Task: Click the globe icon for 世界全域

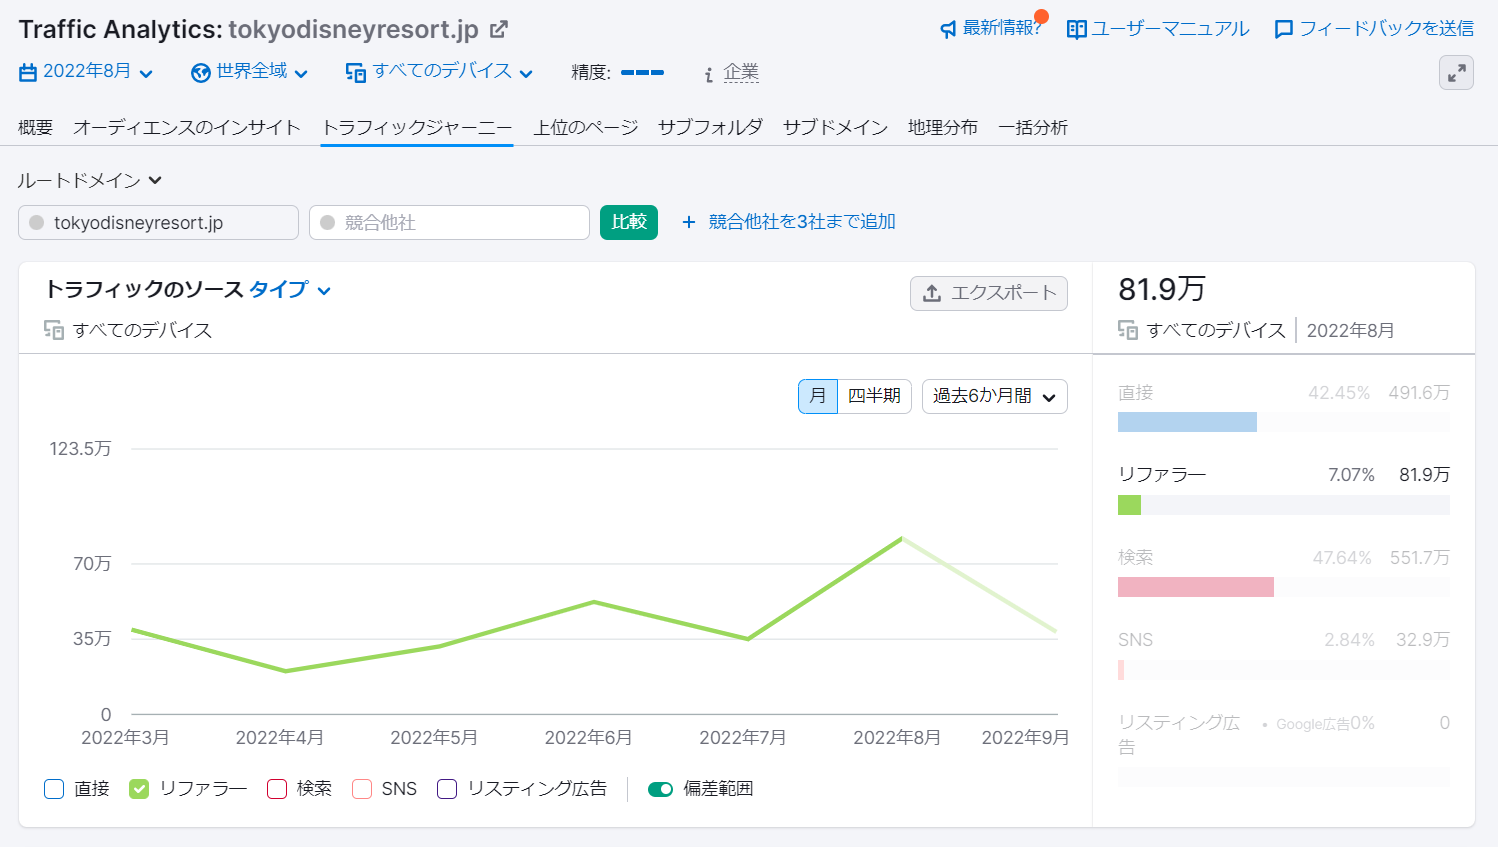Action: 201,72
